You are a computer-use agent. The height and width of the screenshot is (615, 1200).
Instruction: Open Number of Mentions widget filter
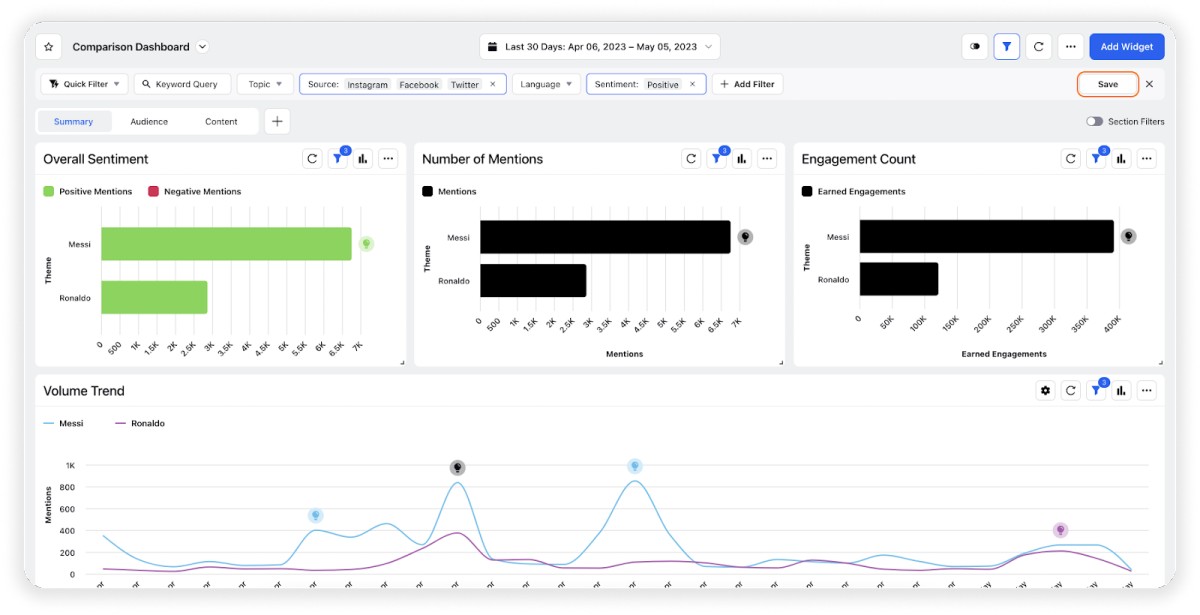[718, 159]
